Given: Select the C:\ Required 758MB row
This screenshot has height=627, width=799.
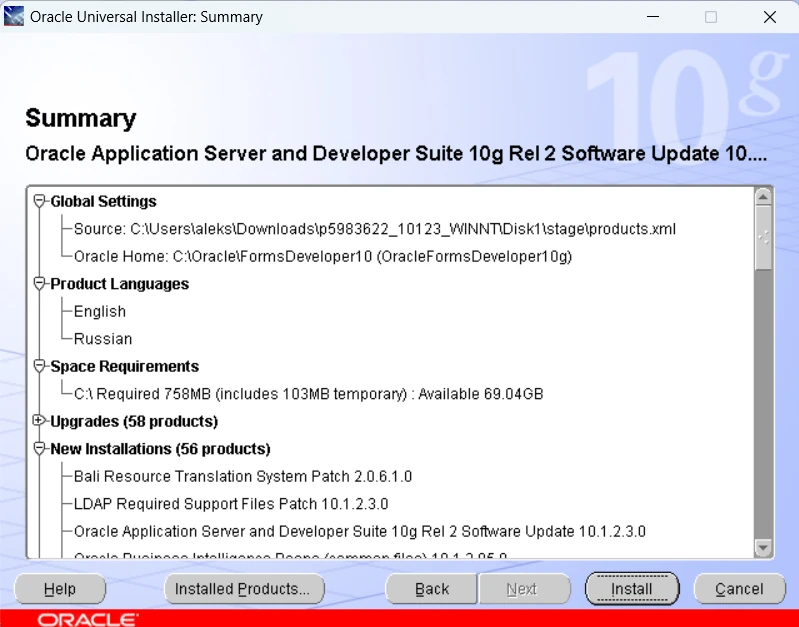Looking at the screenshot, I should pos(309,394).
